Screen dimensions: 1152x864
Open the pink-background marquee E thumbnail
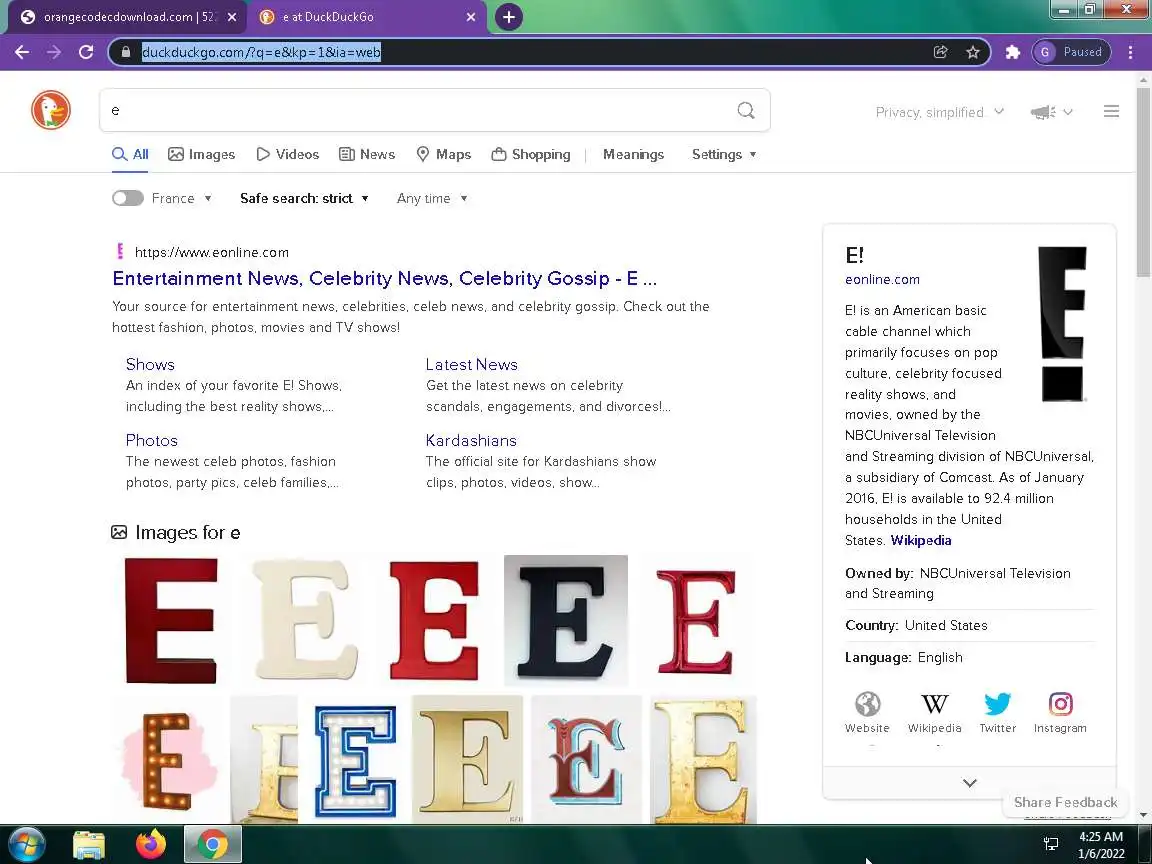pyautogui.click(x=170, y=760)
